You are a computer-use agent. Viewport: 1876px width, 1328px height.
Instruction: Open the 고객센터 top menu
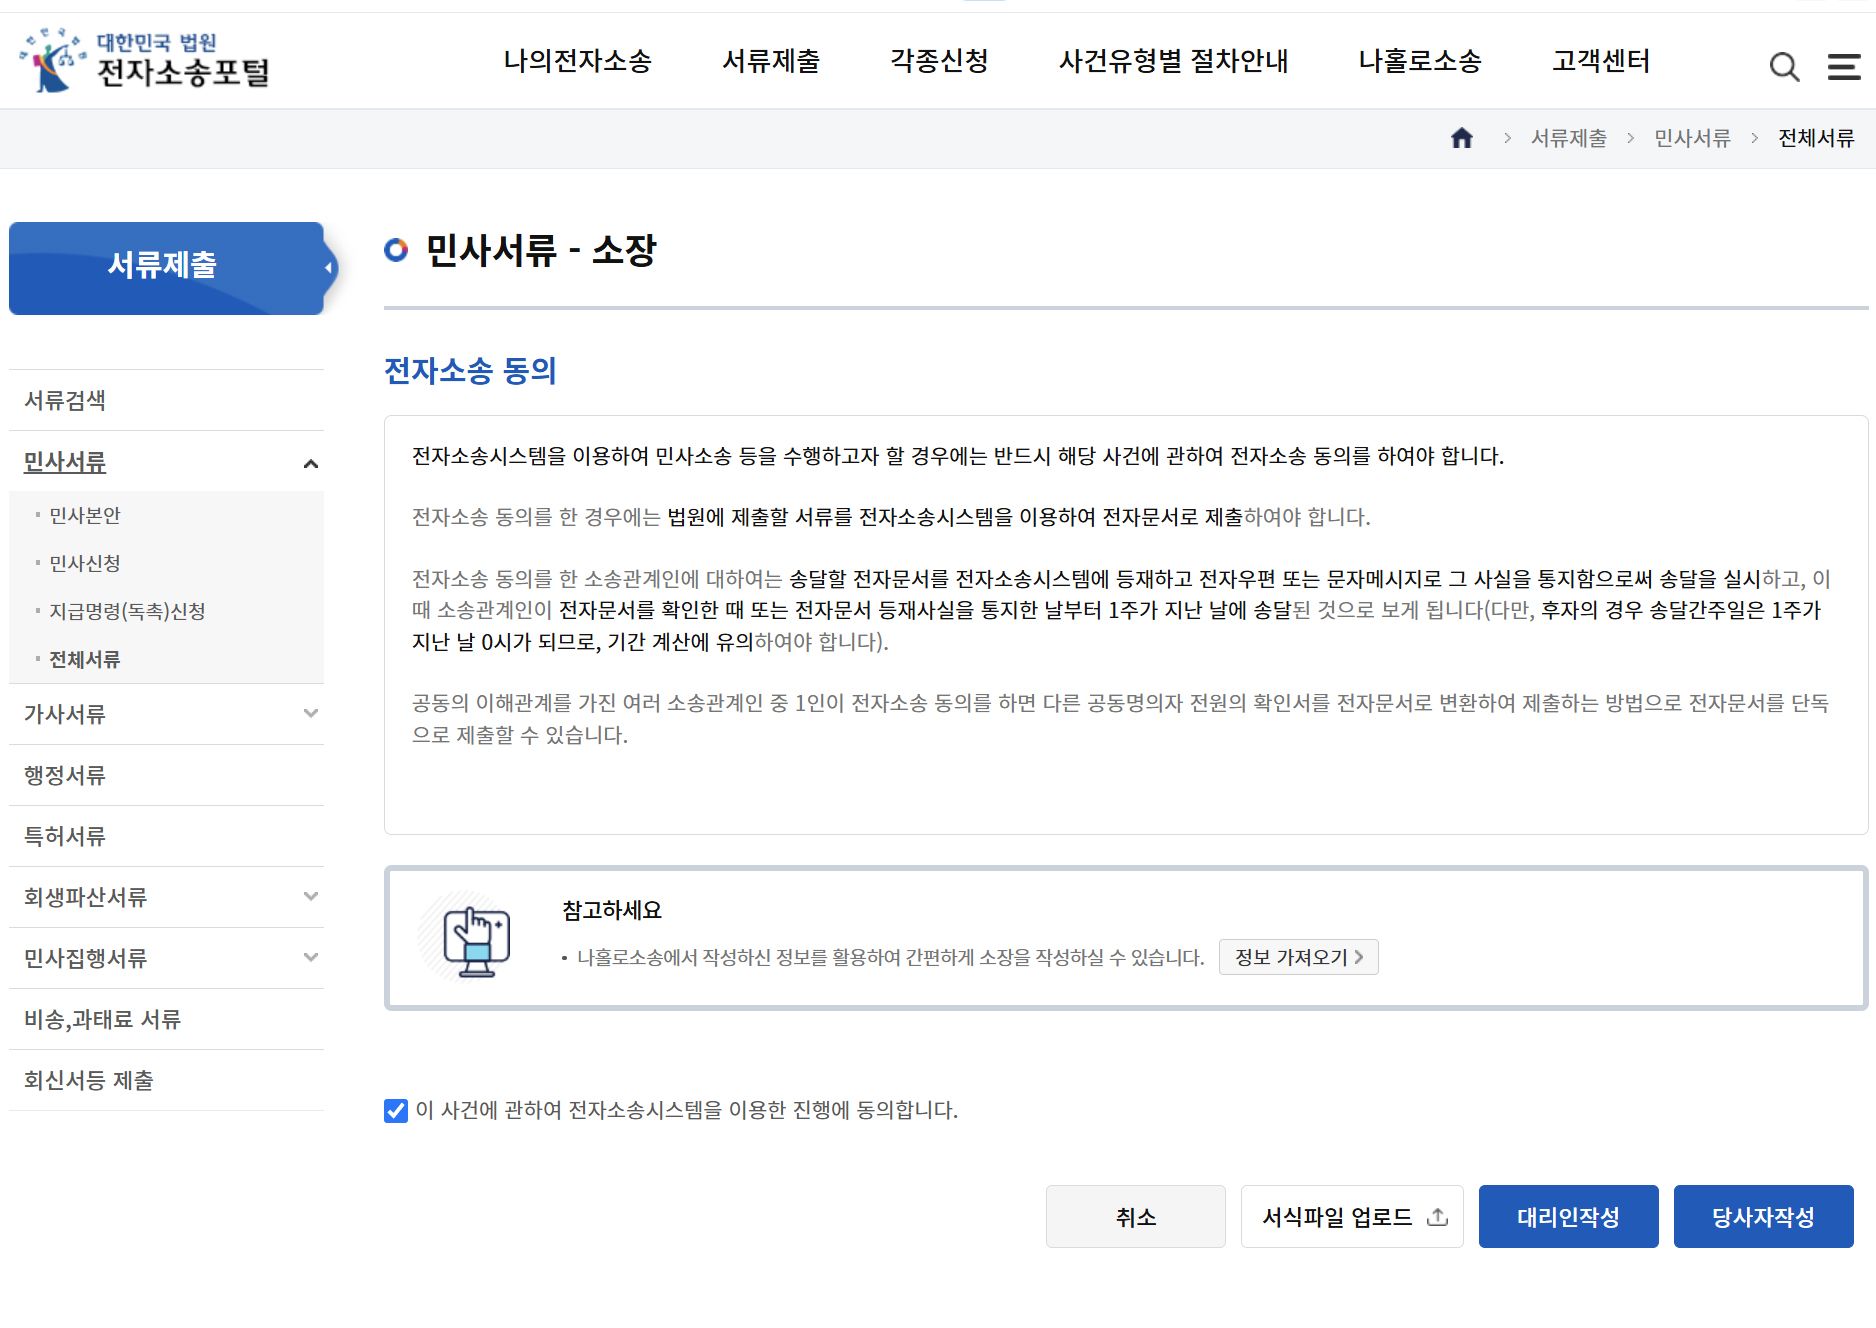pyautogui.click(x=1601, y=61)
